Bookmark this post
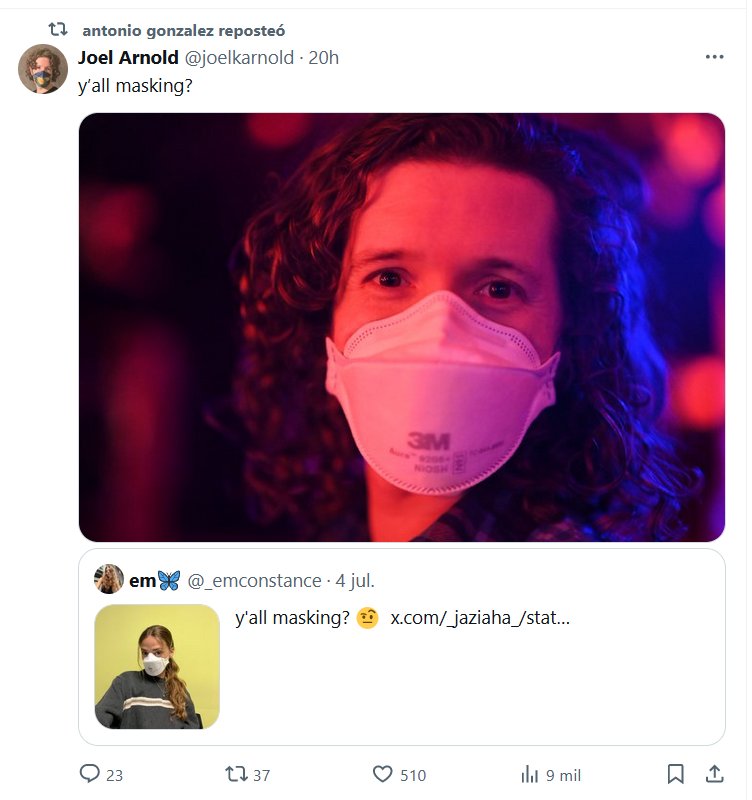The image size is (752, 800). coord(676,774)
